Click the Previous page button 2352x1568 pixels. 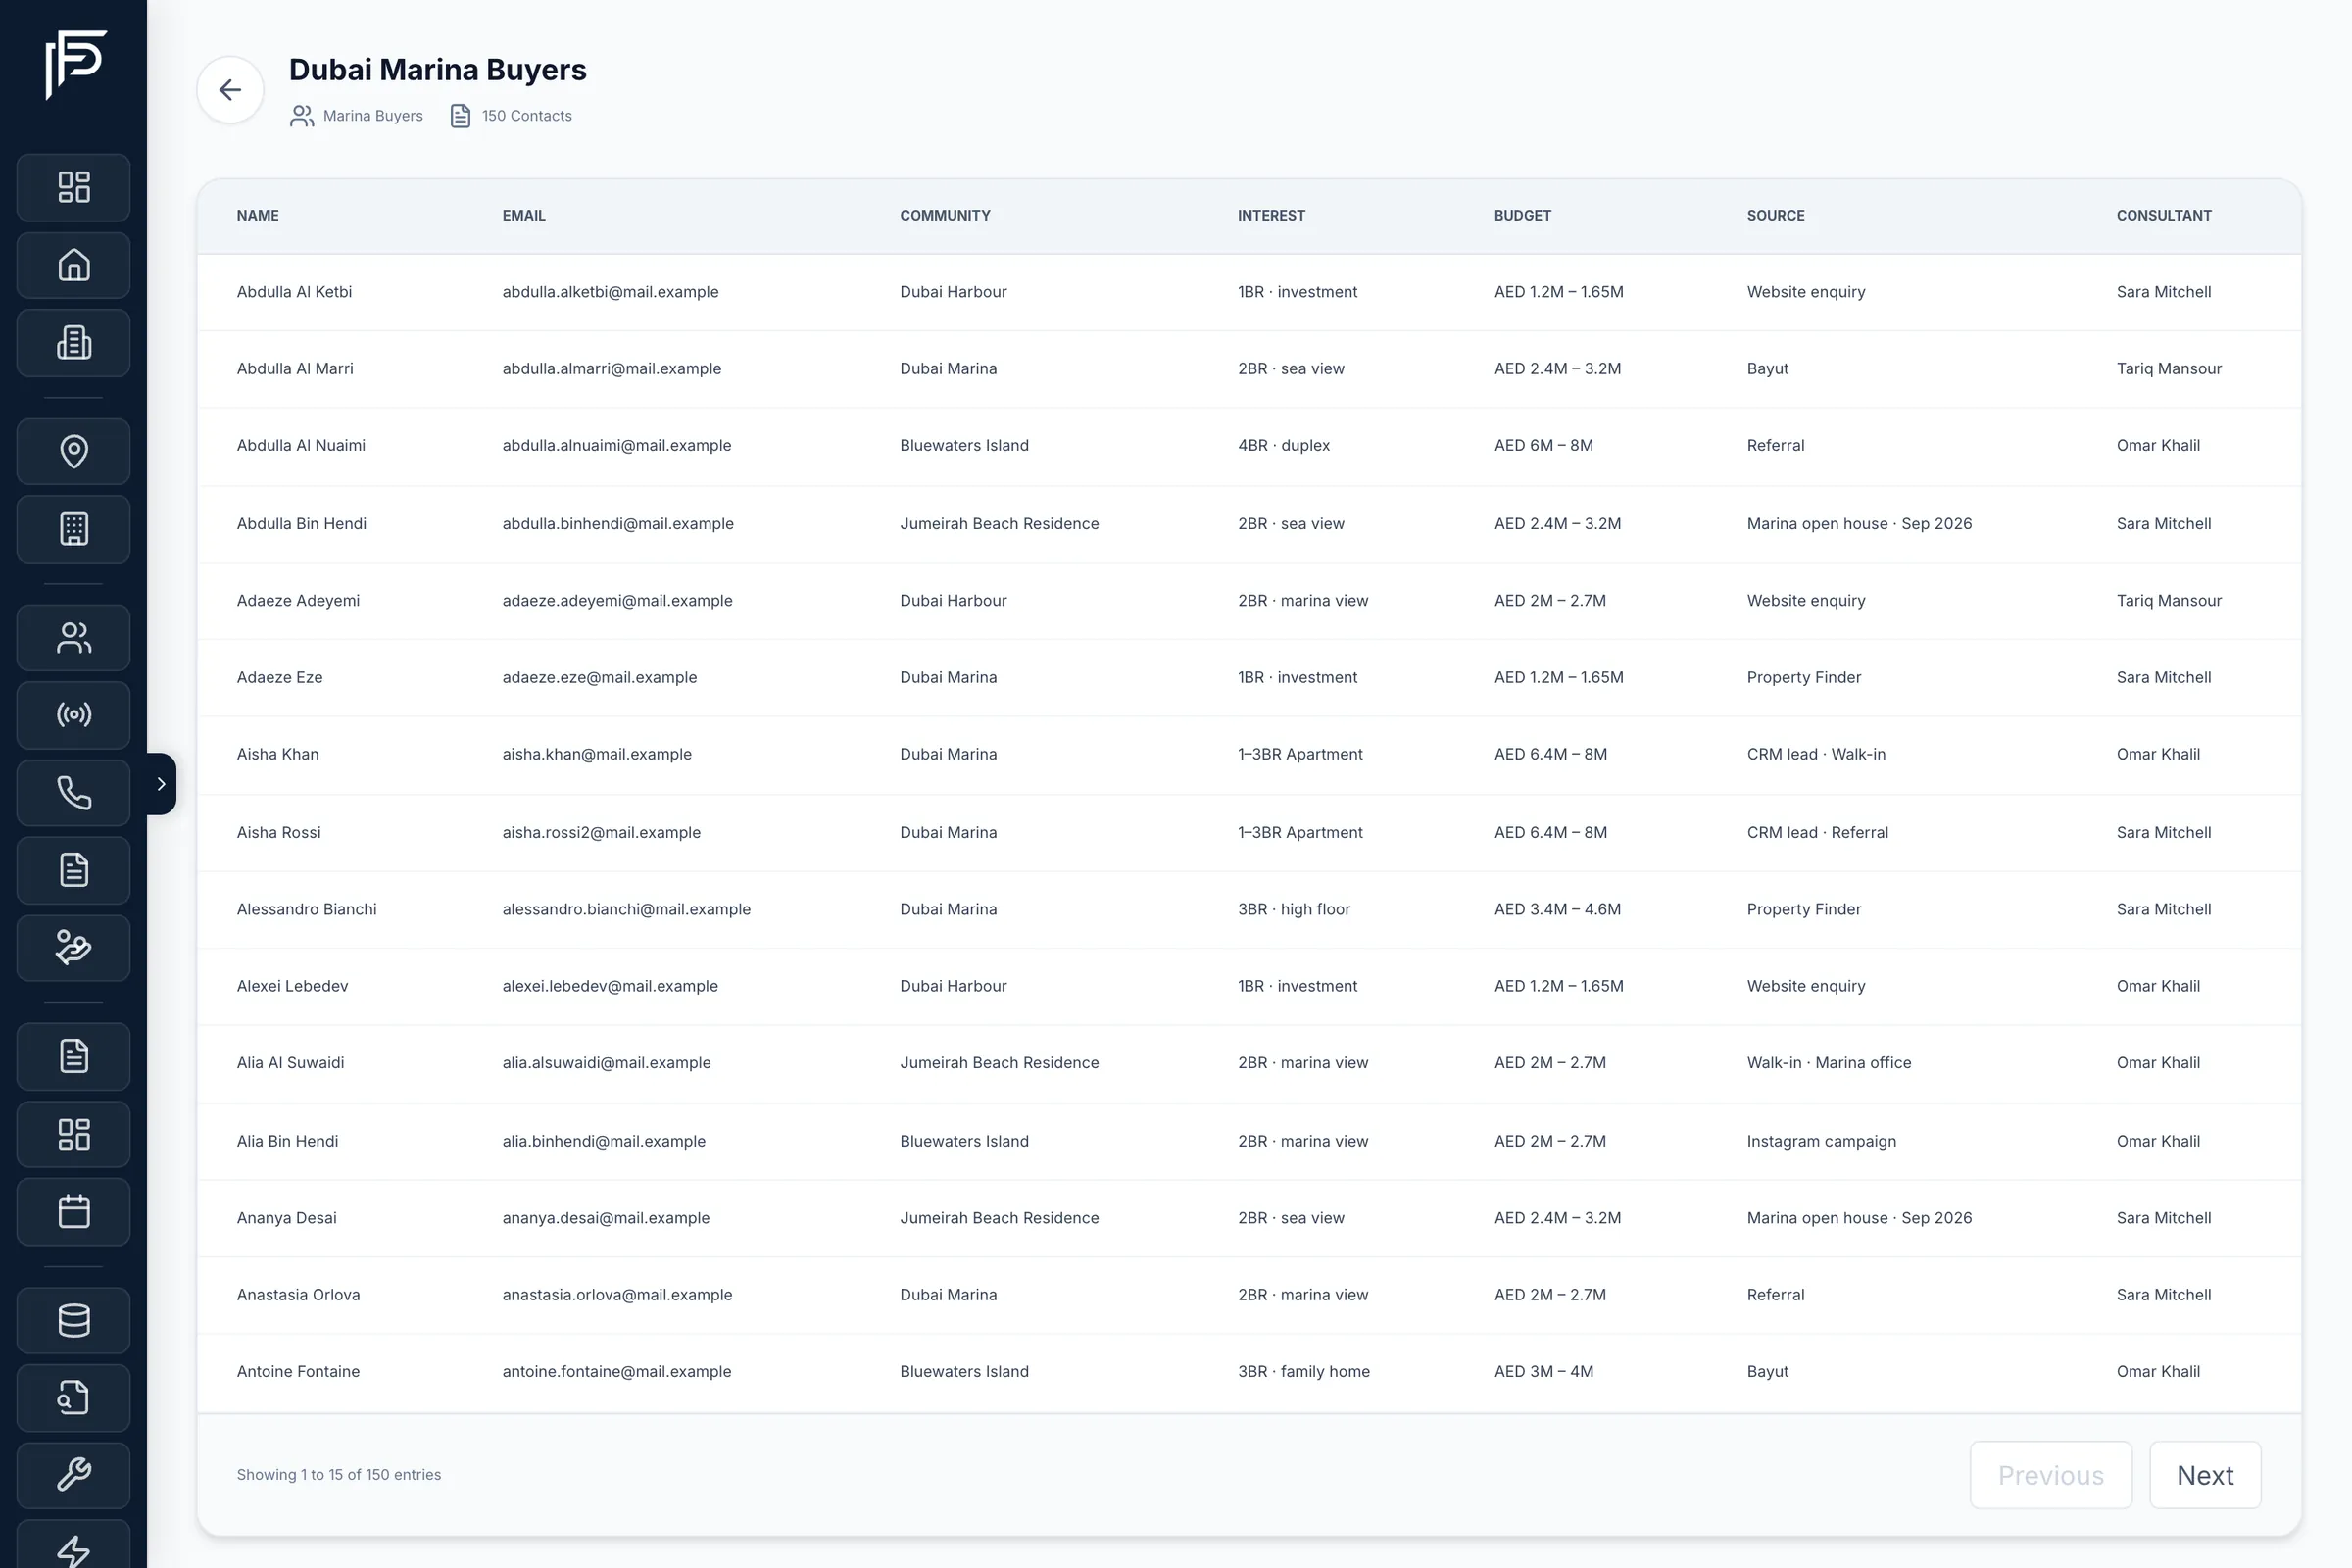point(2050,1474)
